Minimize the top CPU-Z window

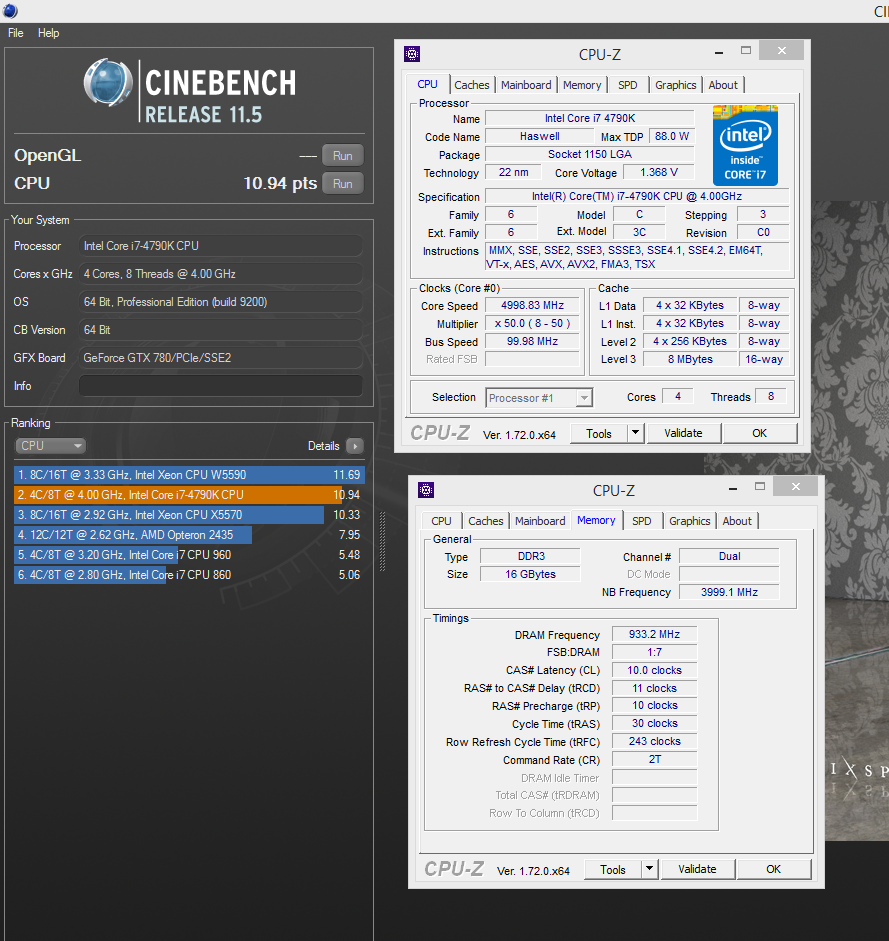coord(719,53)
